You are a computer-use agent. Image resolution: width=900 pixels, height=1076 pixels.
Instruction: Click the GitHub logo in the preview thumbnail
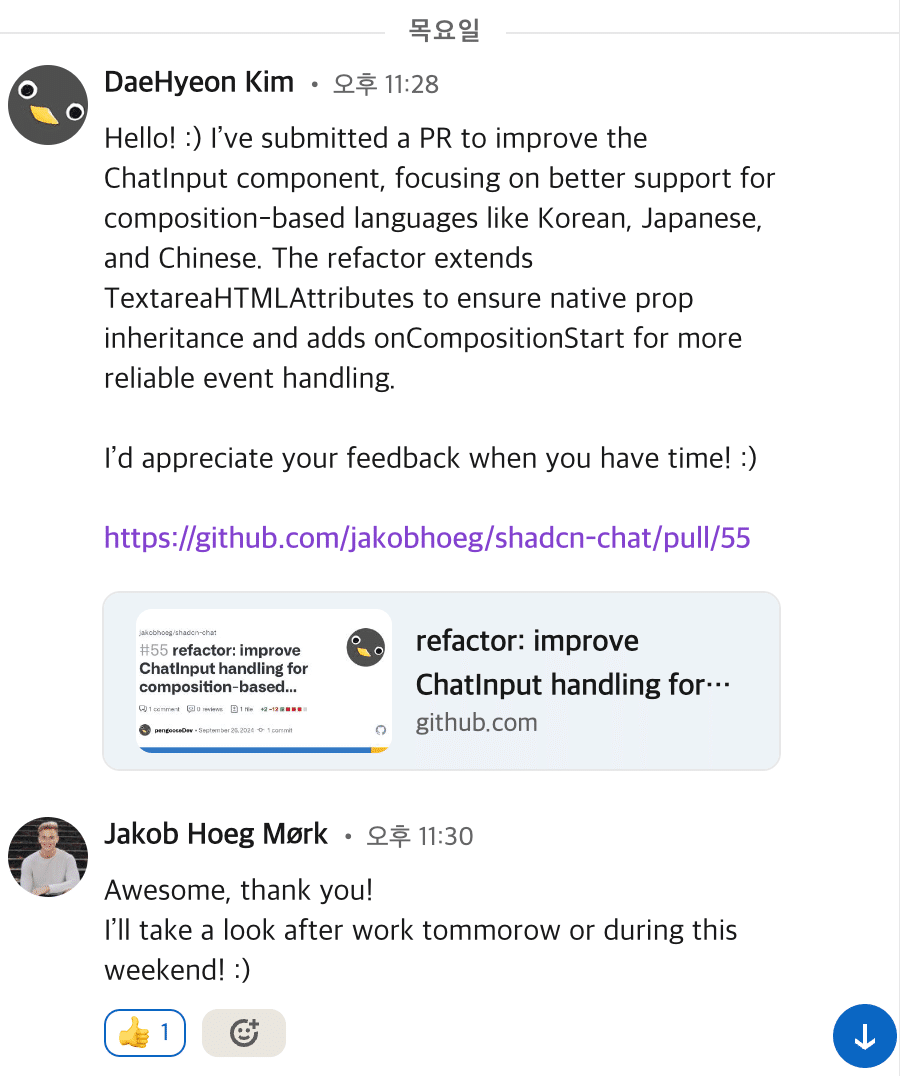pos(381,730)
